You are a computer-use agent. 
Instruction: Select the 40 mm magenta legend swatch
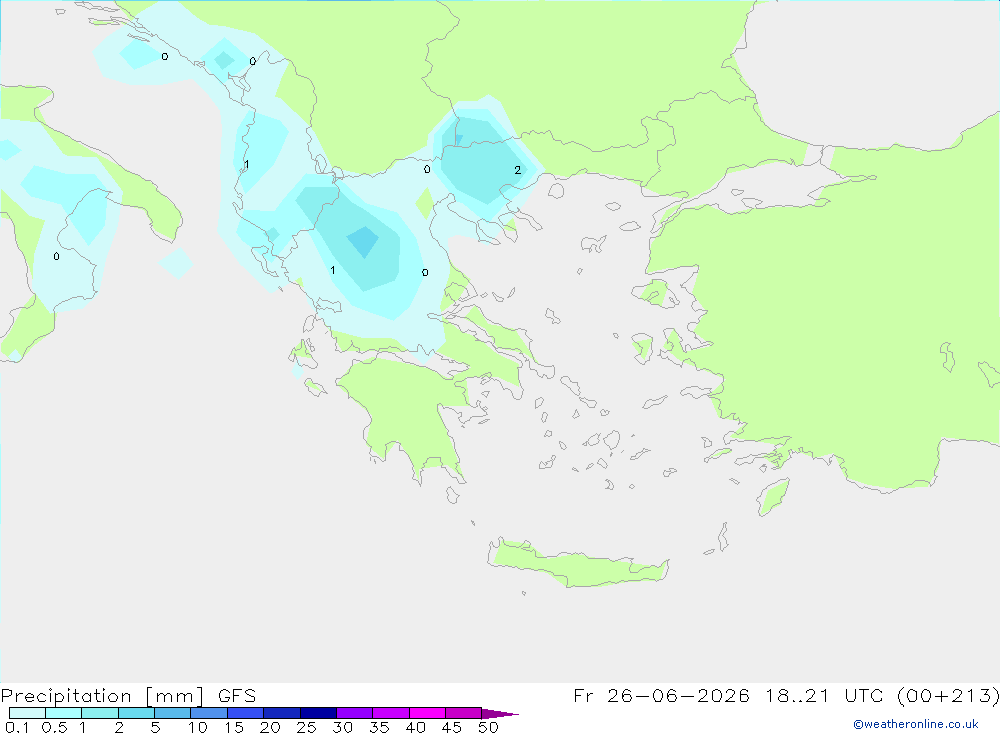click(427, 713)
